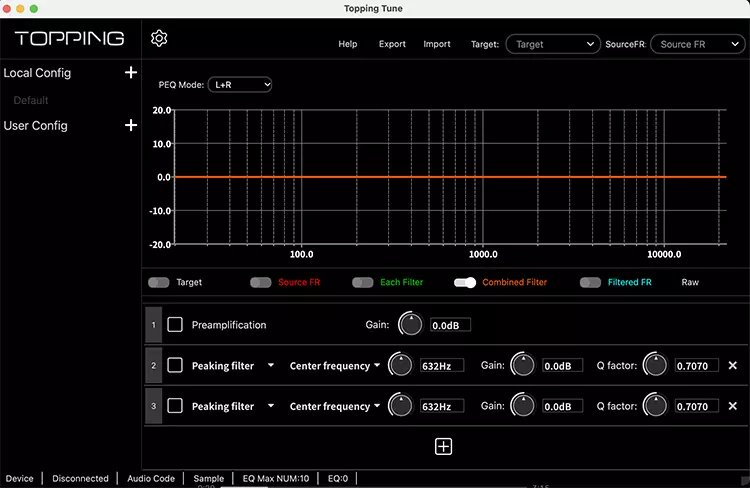Click Import in the top bar
Image resolution: width=750 pixels, height=488 pixels.
click(x=437, y=44)
